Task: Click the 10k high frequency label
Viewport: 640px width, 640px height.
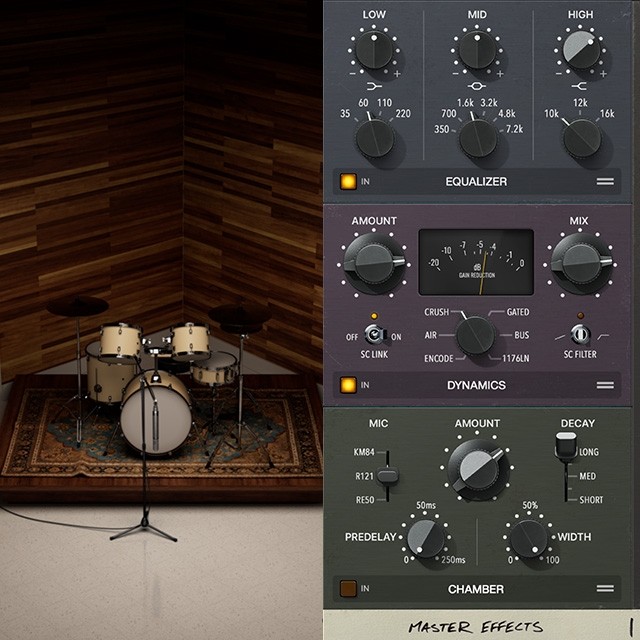Action: coord(551,114)
